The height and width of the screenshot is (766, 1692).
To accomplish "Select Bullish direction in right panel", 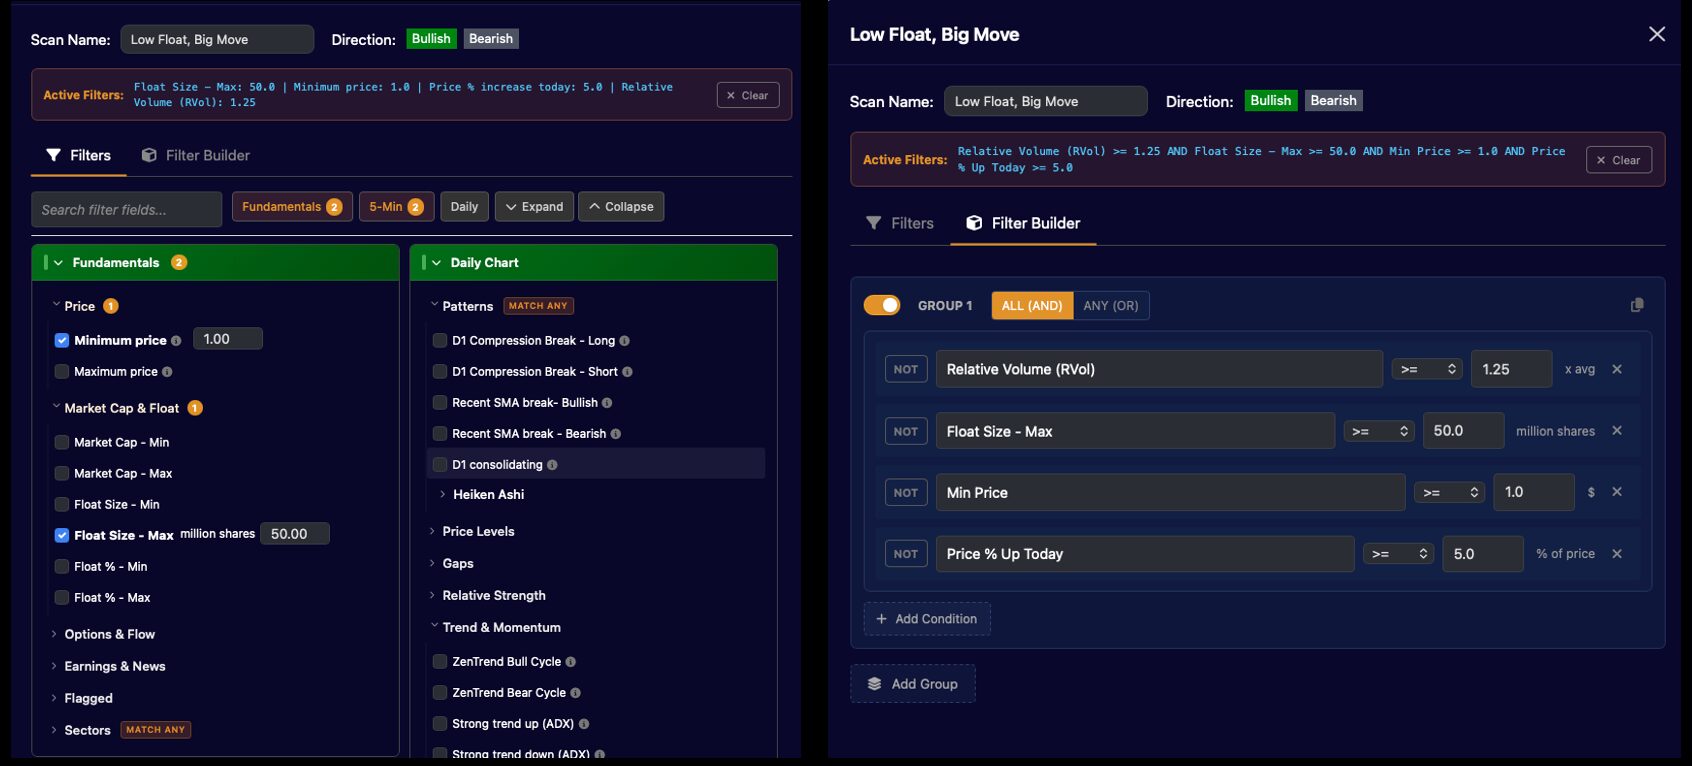I will (x=1271, y=101).
